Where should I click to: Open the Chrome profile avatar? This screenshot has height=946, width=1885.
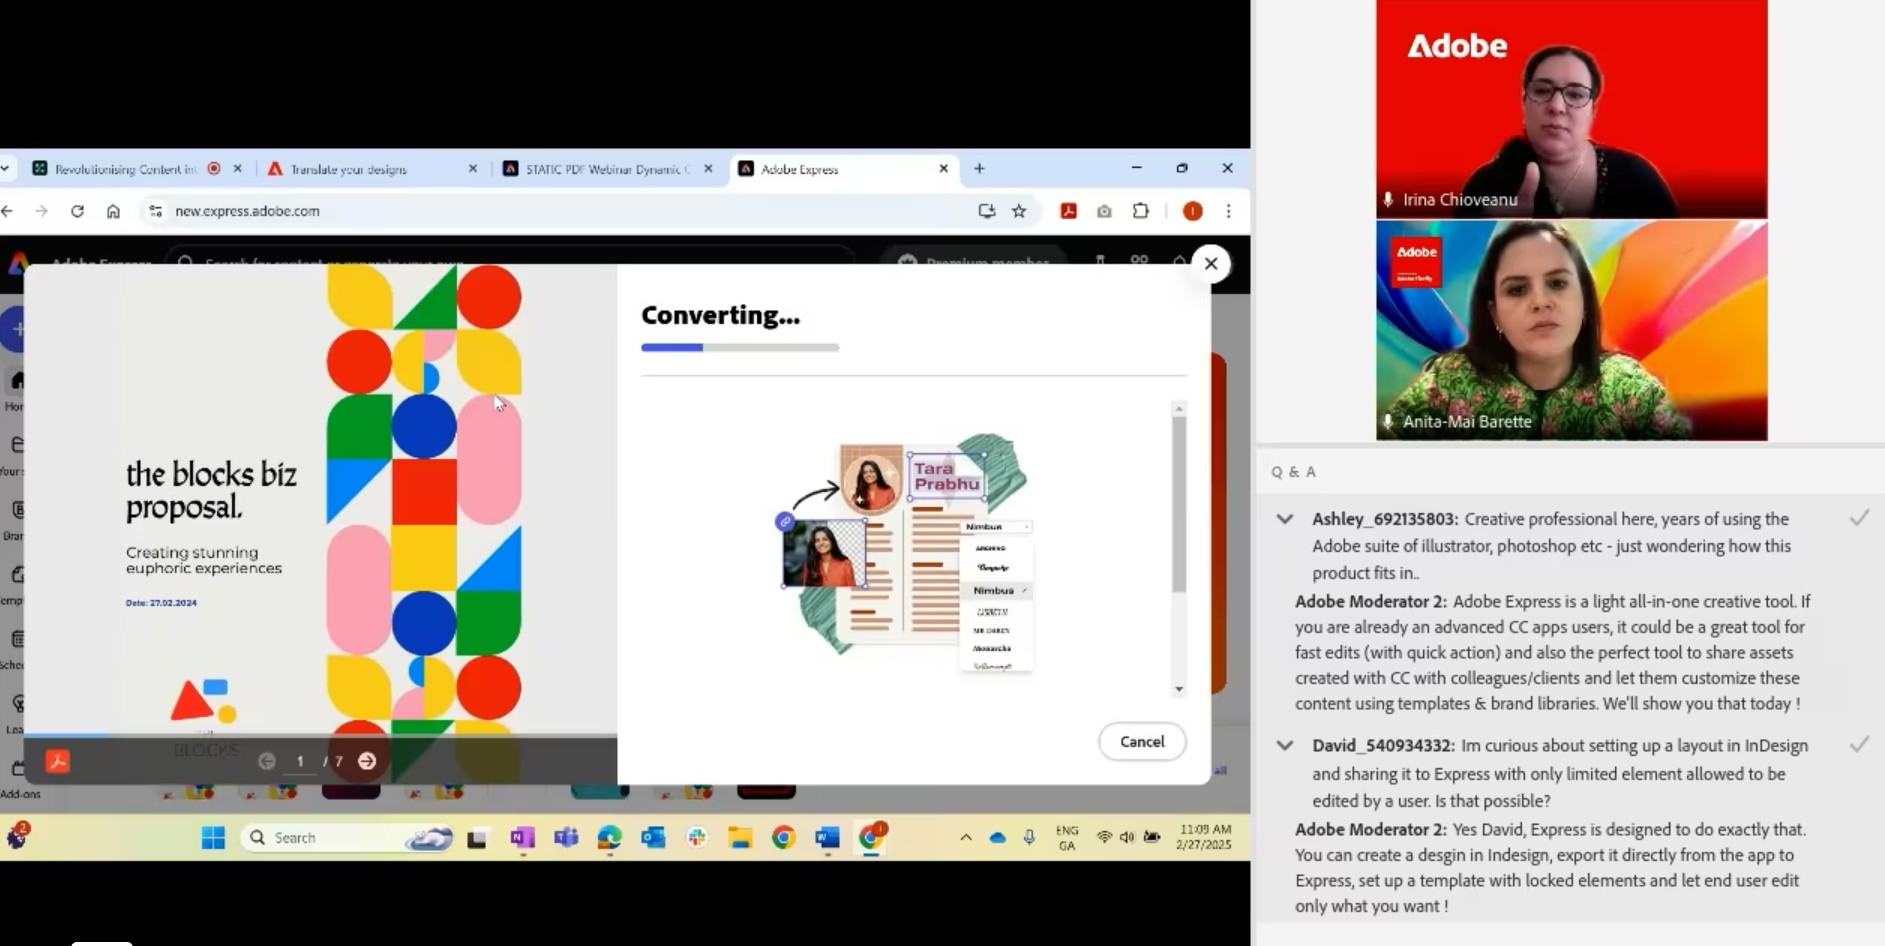[x=1192, y=211]
